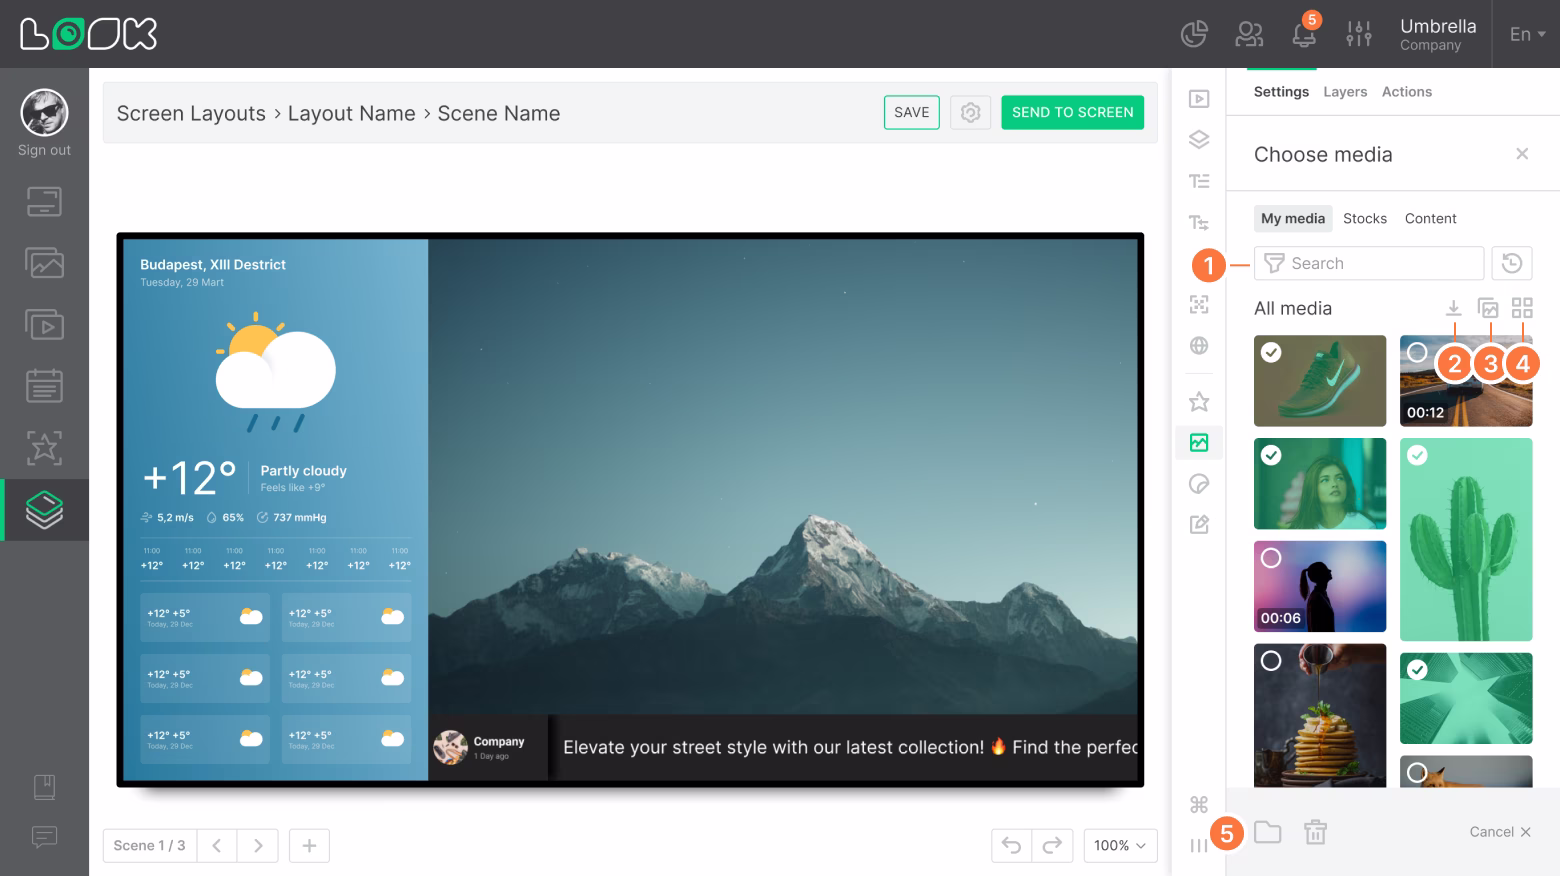Screen dimensions: 1560x876
Task: Click Screen Layouts in breadcrumb
Action: [x=191, y=113]
